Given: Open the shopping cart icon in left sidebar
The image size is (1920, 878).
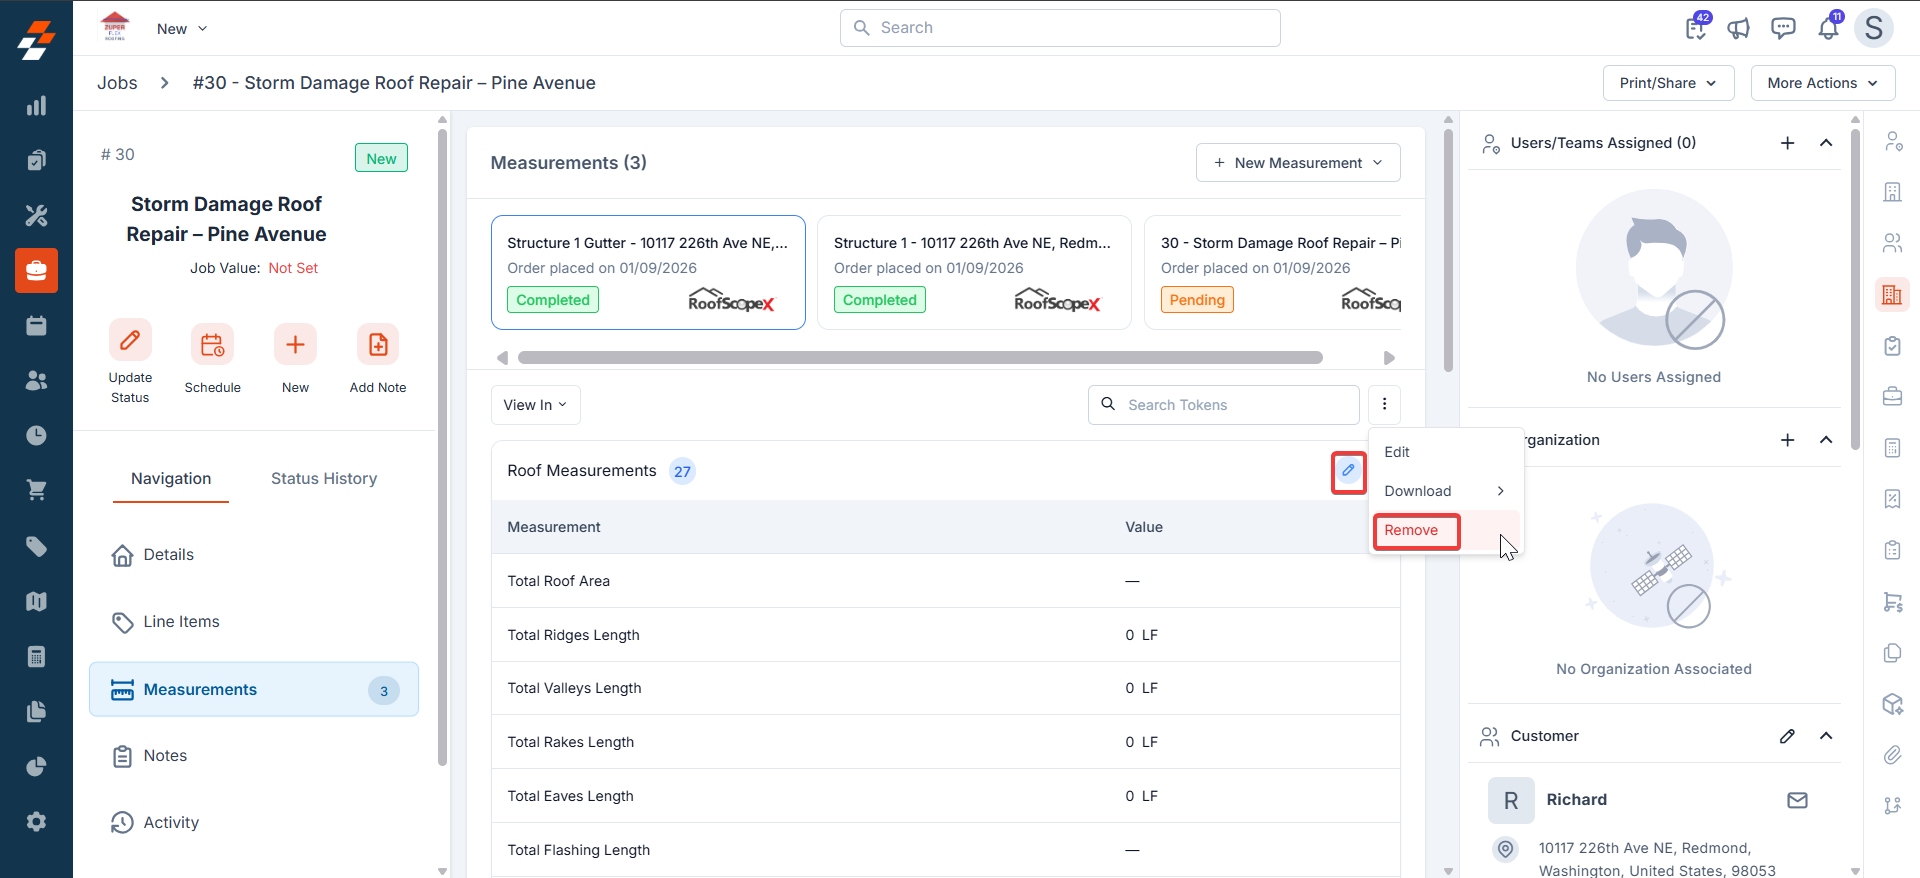Looking at the screenshot, I should pyautogui.click(x=36, y=490).
